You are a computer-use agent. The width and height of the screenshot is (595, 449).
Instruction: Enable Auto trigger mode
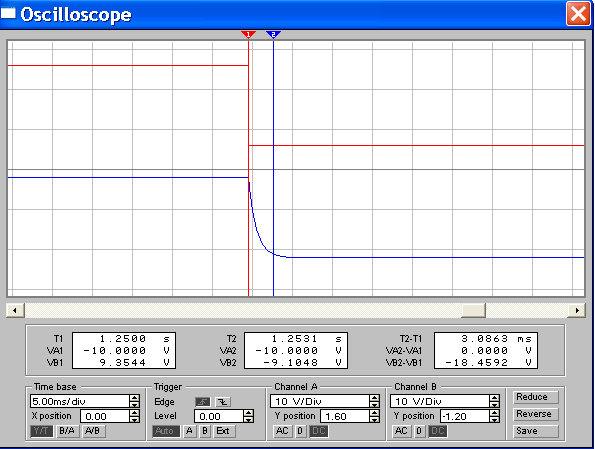click(x=166, y=431)
